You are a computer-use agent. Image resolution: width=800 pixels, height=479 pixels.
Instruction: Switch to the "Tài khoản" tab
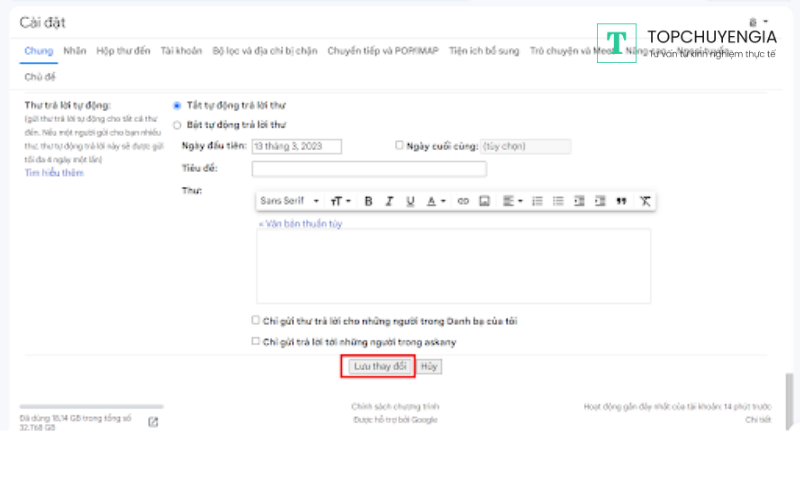coord(181,49)
